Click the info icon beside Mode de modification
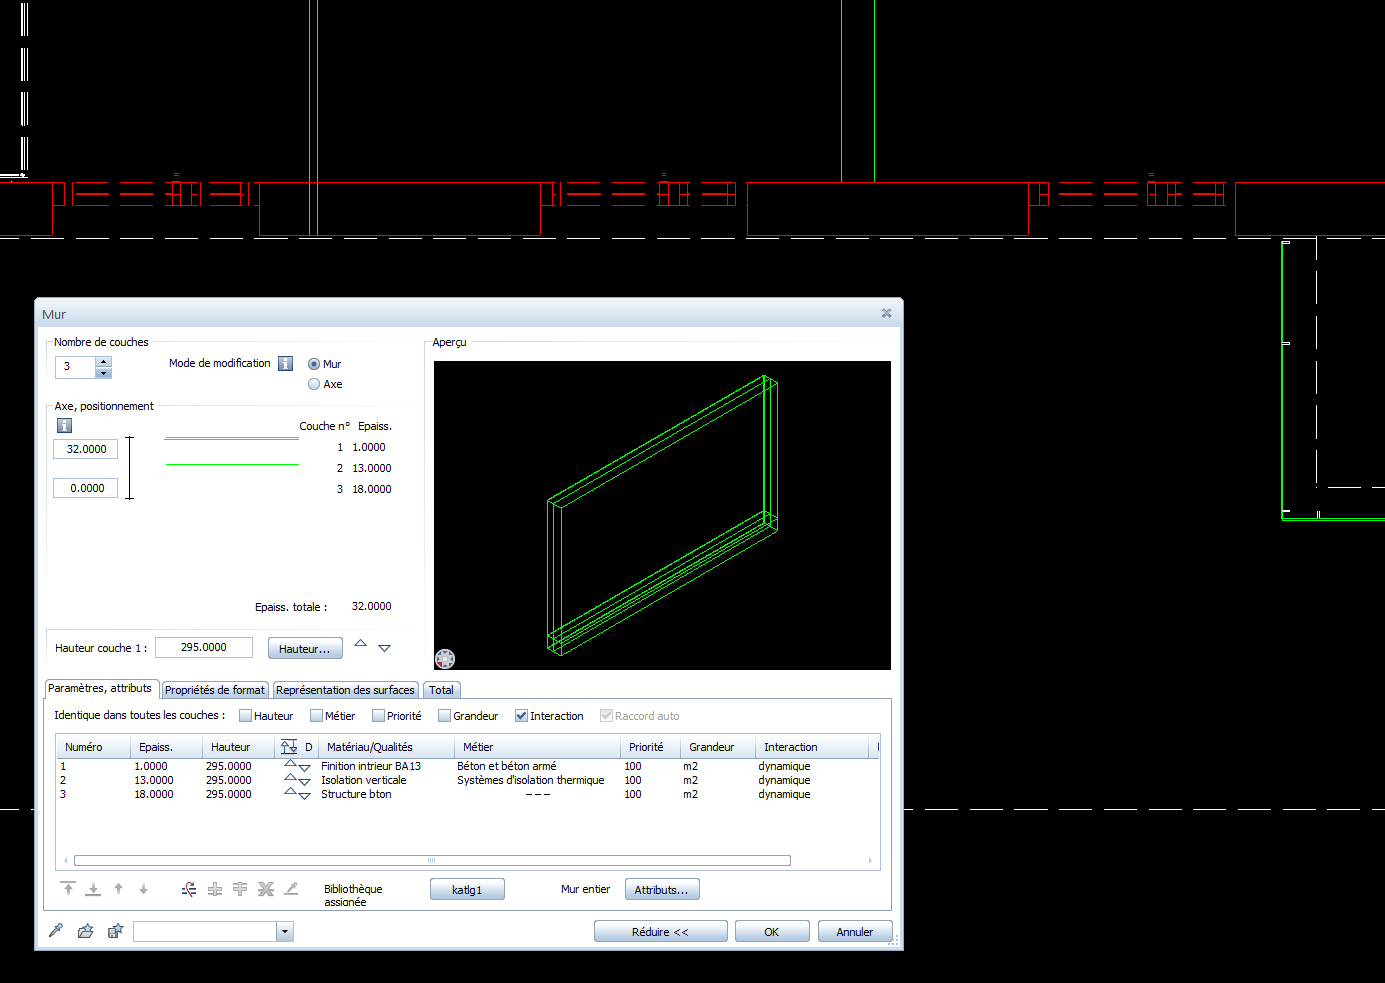 (x=285, y=364)
